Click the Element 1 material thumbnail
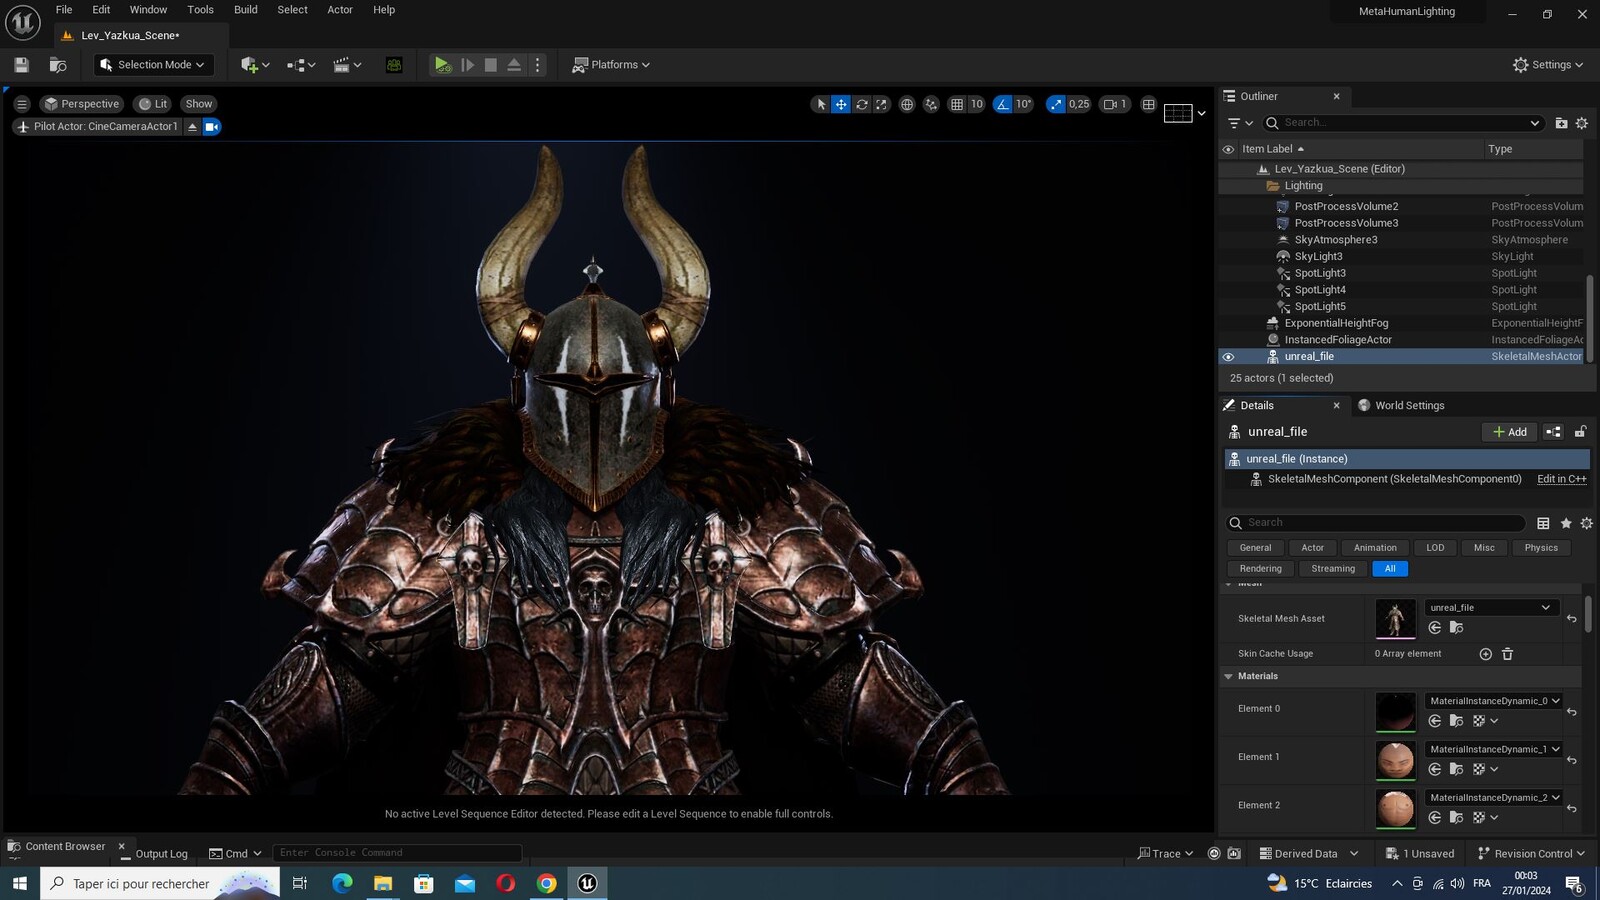Image resolution: width=1600 pixels, height=900 pixels. [1395, 761]
